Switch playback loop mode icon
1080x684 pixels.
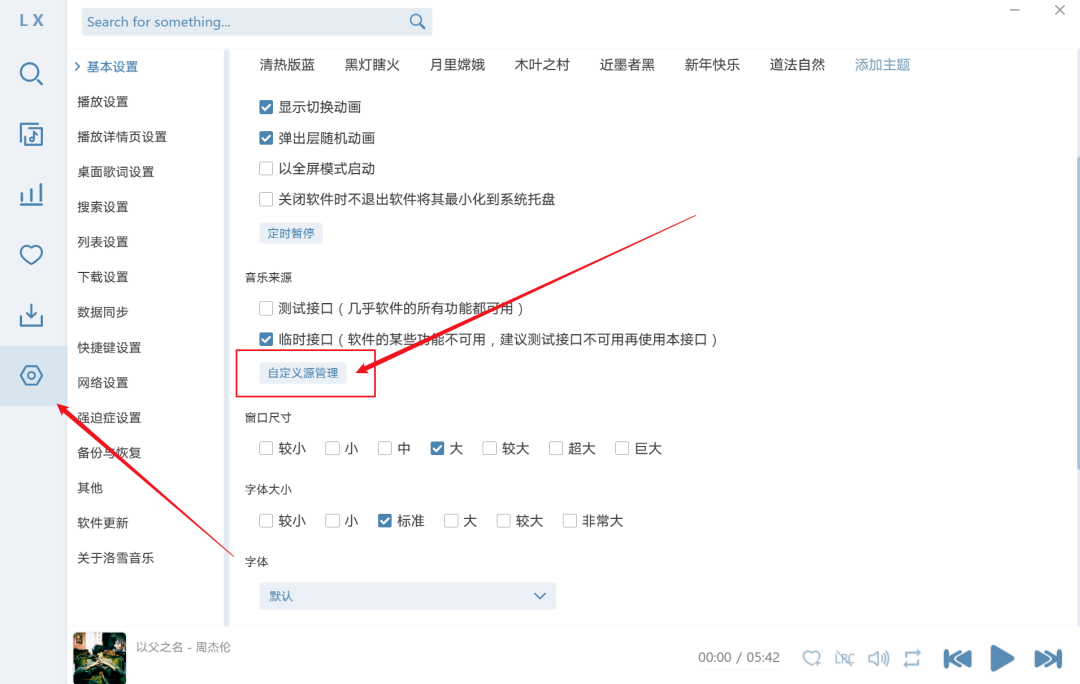tap(912, 658)
